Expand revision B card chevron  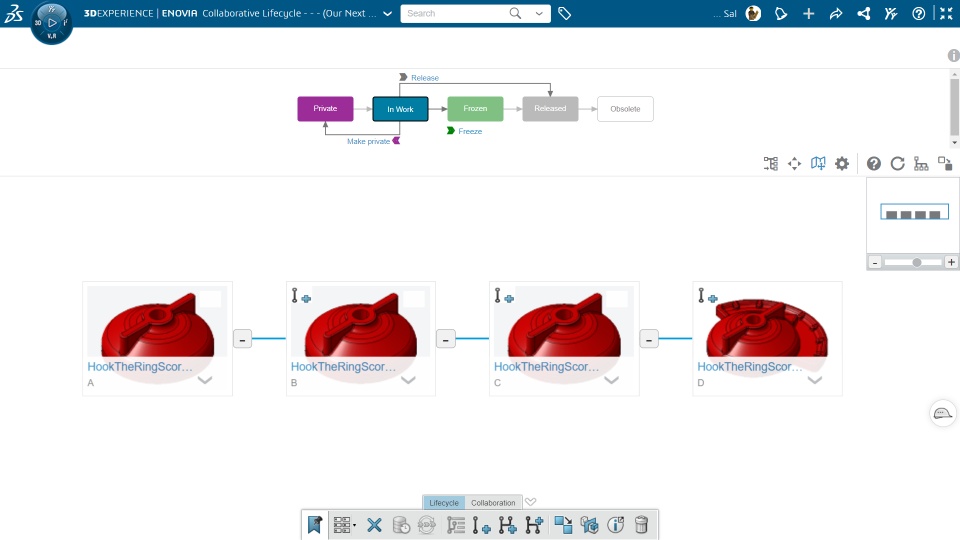(x=408, y=380)
